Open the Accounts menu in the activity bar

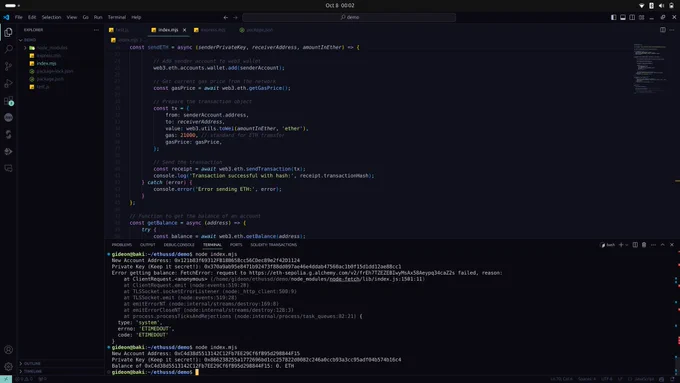[x=8, y=350]
